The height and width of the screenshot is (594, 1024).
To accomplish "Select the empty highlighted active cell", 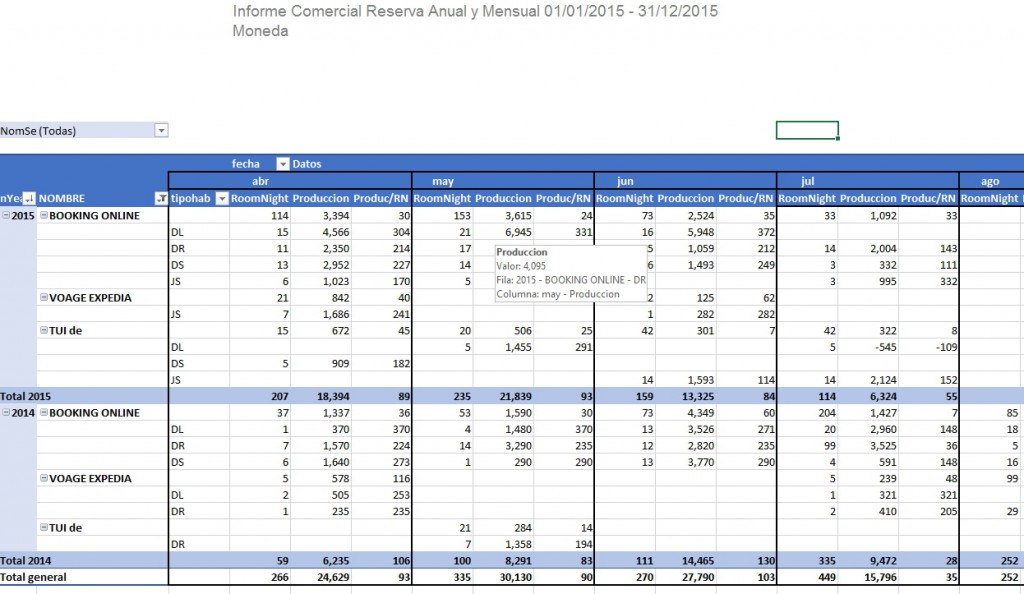I will (807, 131).
